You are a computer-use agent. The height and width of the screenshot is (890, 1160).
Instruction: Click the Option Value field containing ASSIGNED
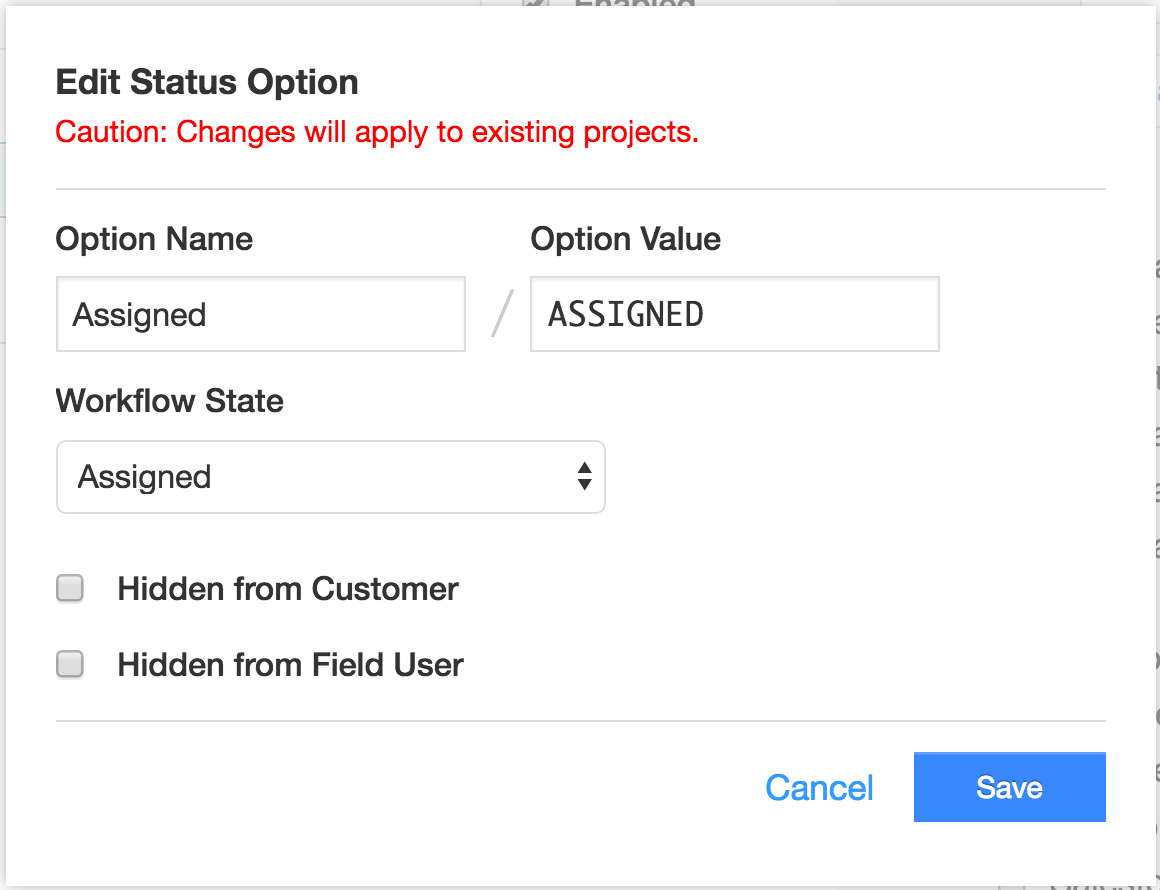click(x=734, y=315)
